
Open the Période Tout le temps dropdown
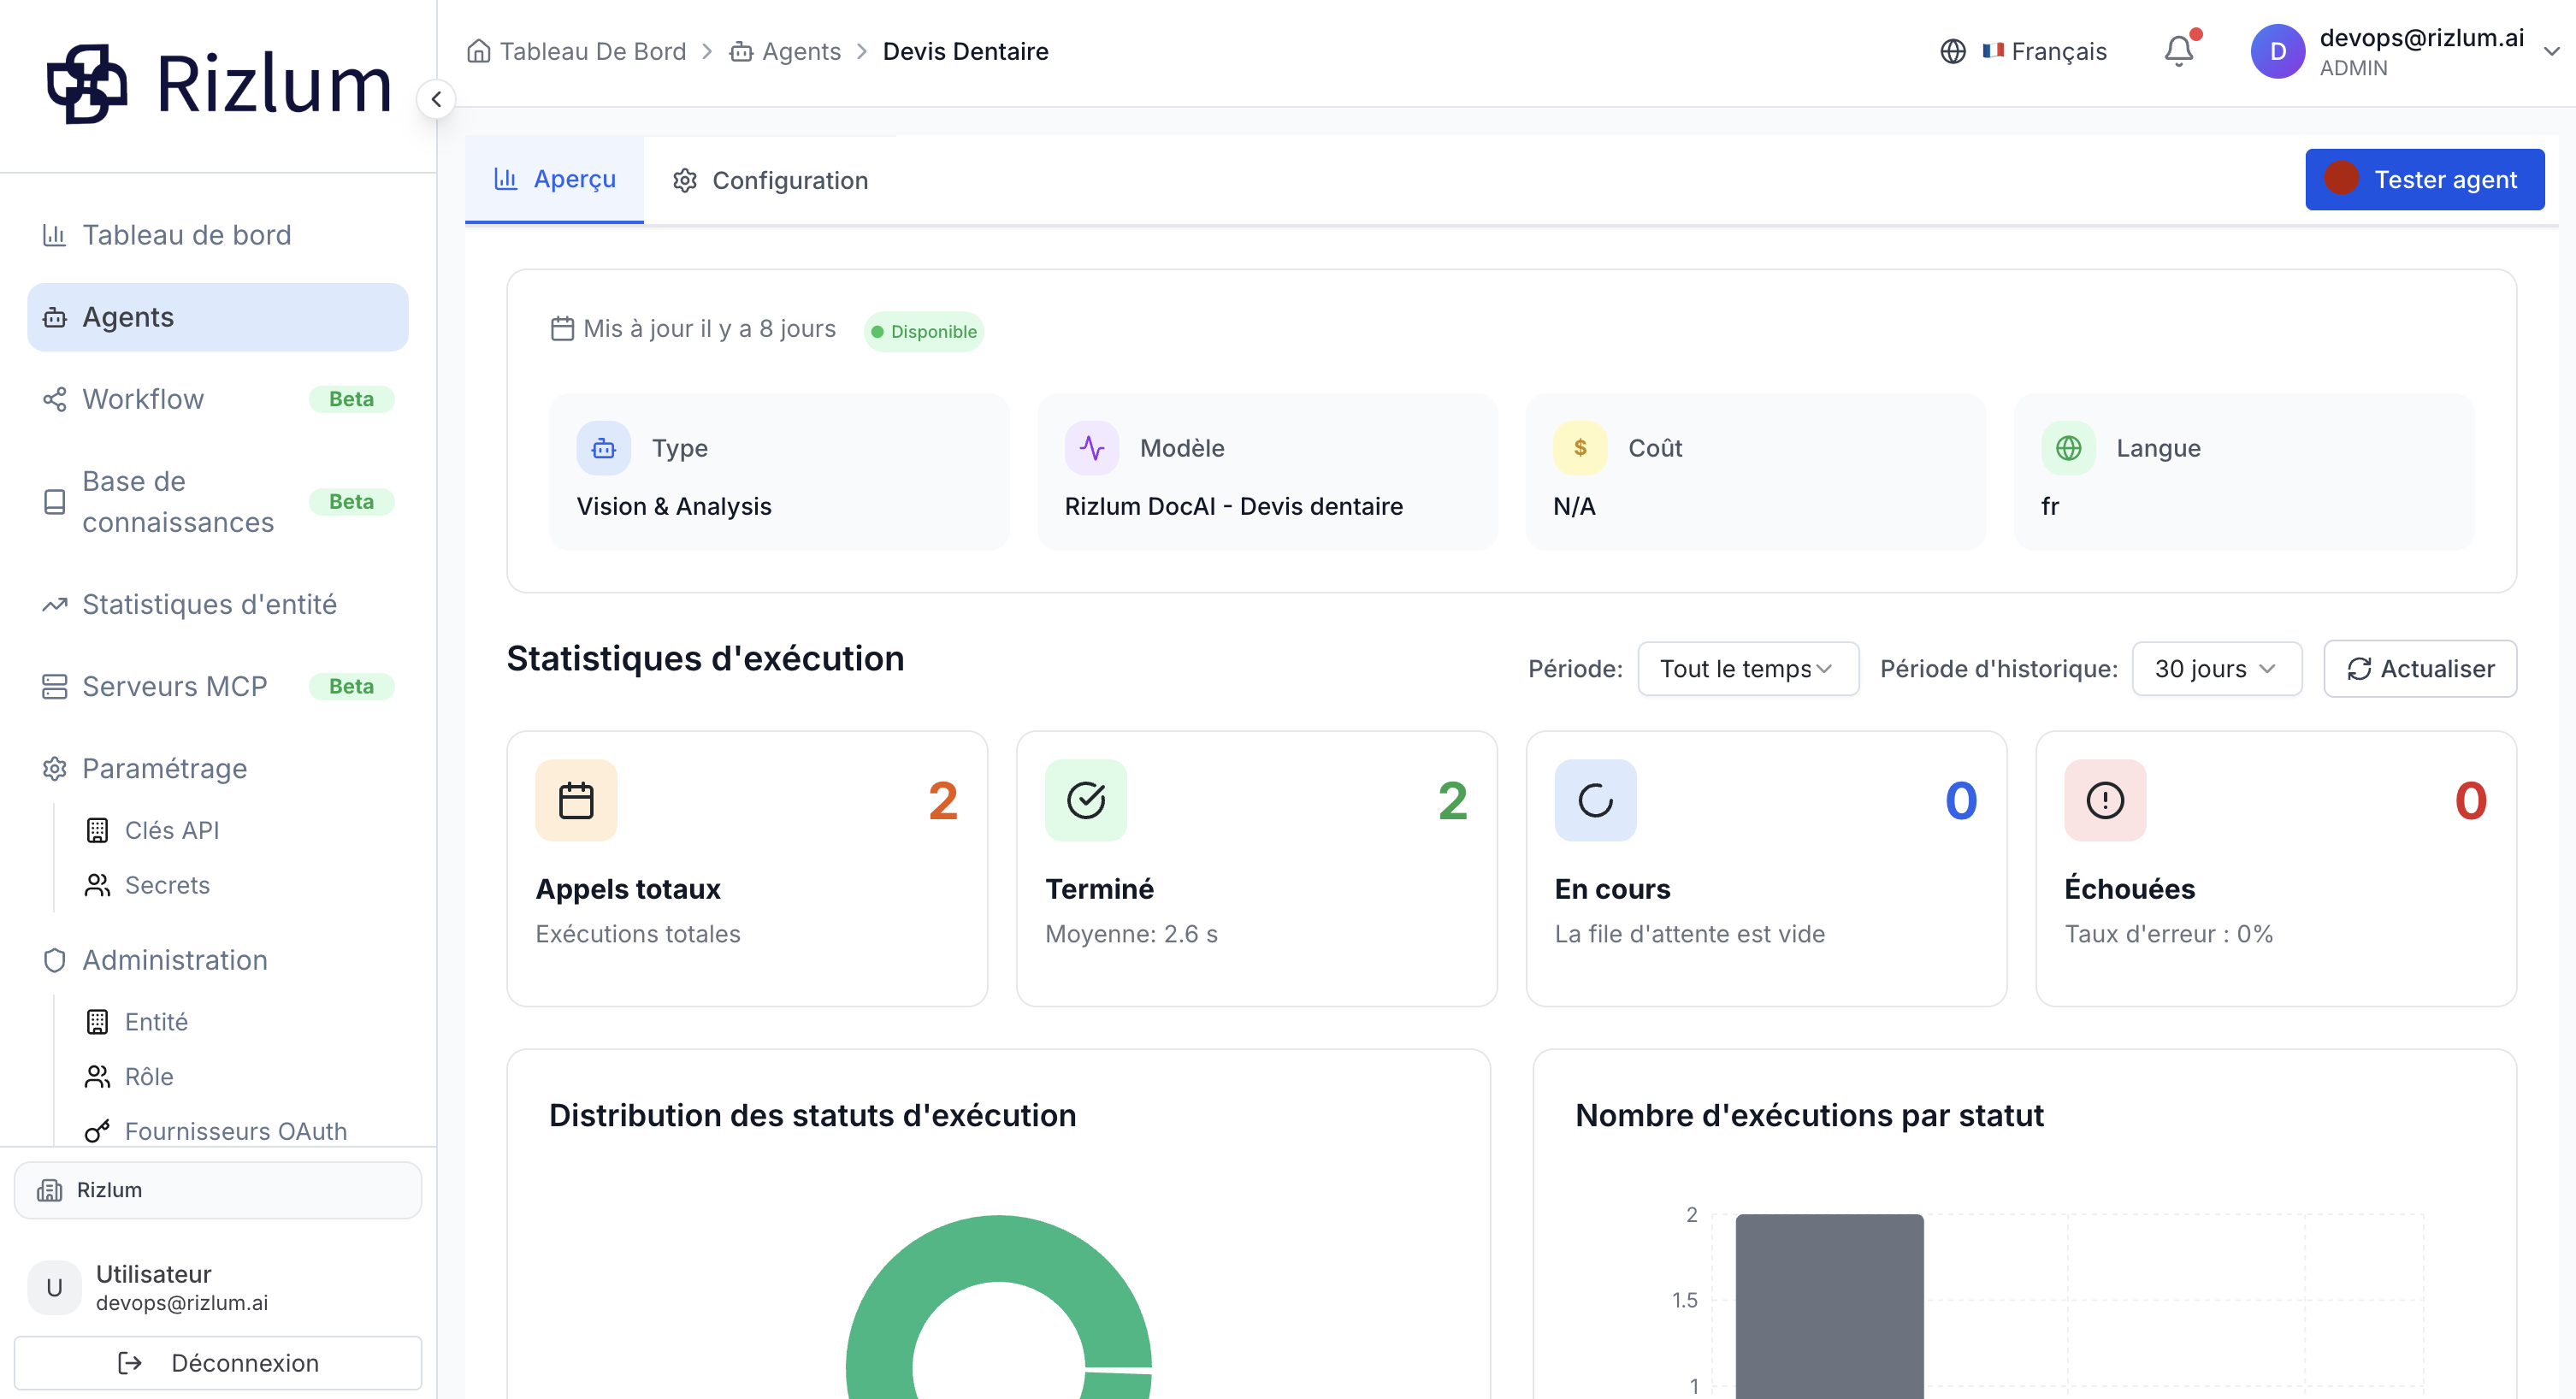[1747, 669]
